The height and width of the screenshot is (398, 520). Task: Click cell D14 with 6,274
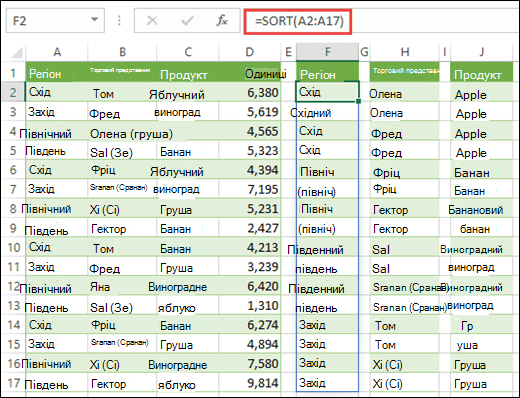coord(250,324)
